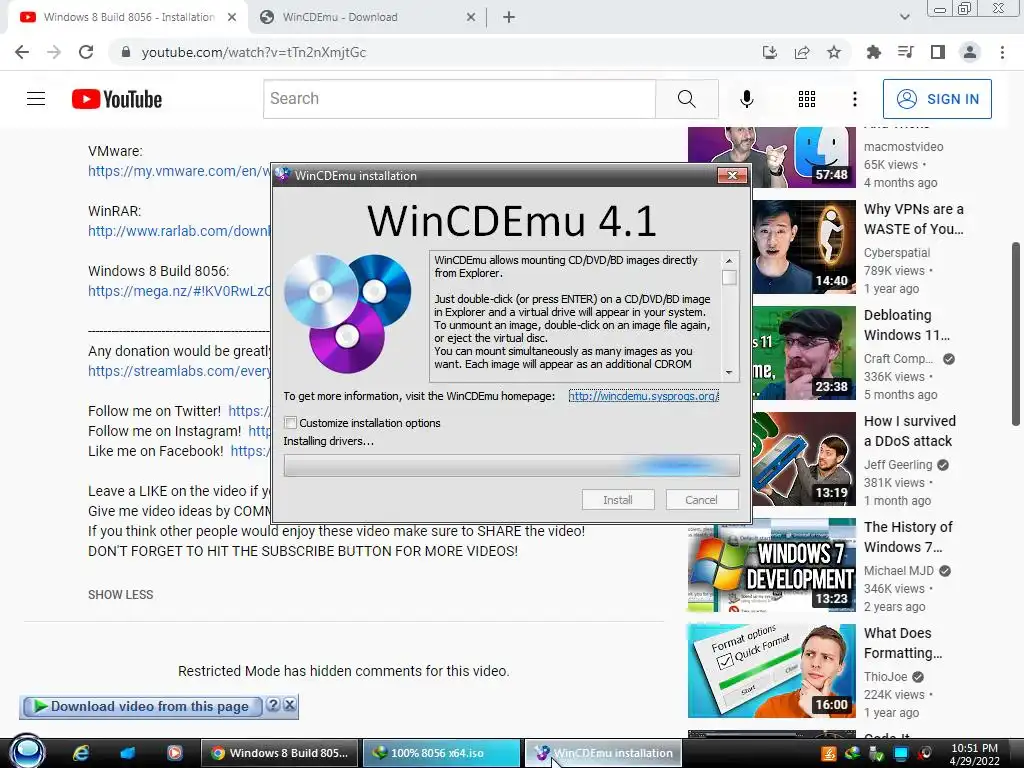The width and height of the screenshot is (1024, 768).
Task: Open Debloating Windows 11 video title
Action: pyautogui.click(x=907, y=325)
